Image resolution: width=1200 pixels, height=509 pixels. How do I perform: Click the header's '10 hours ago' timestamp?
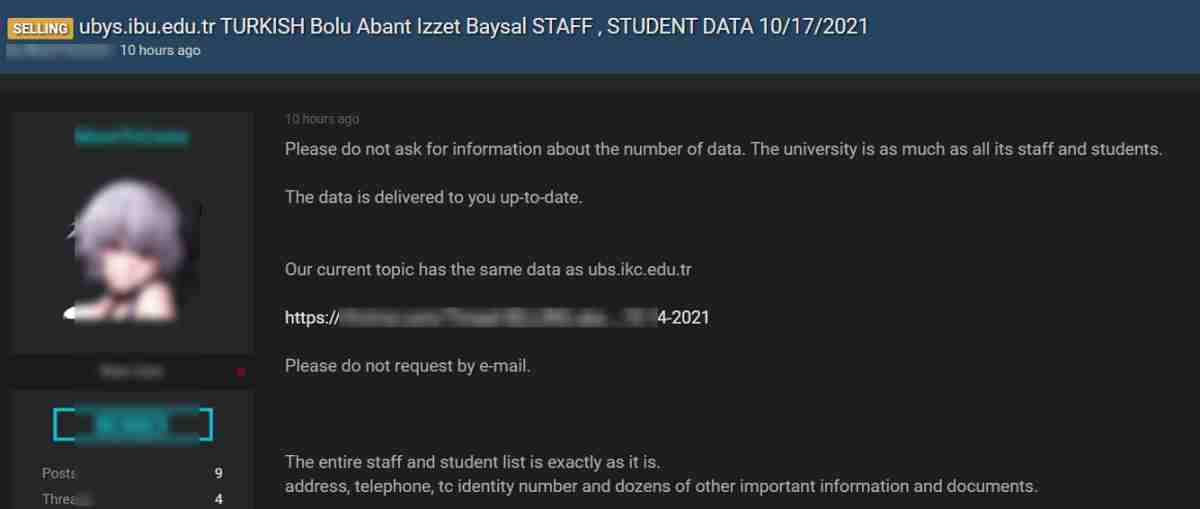pos(160,50)
